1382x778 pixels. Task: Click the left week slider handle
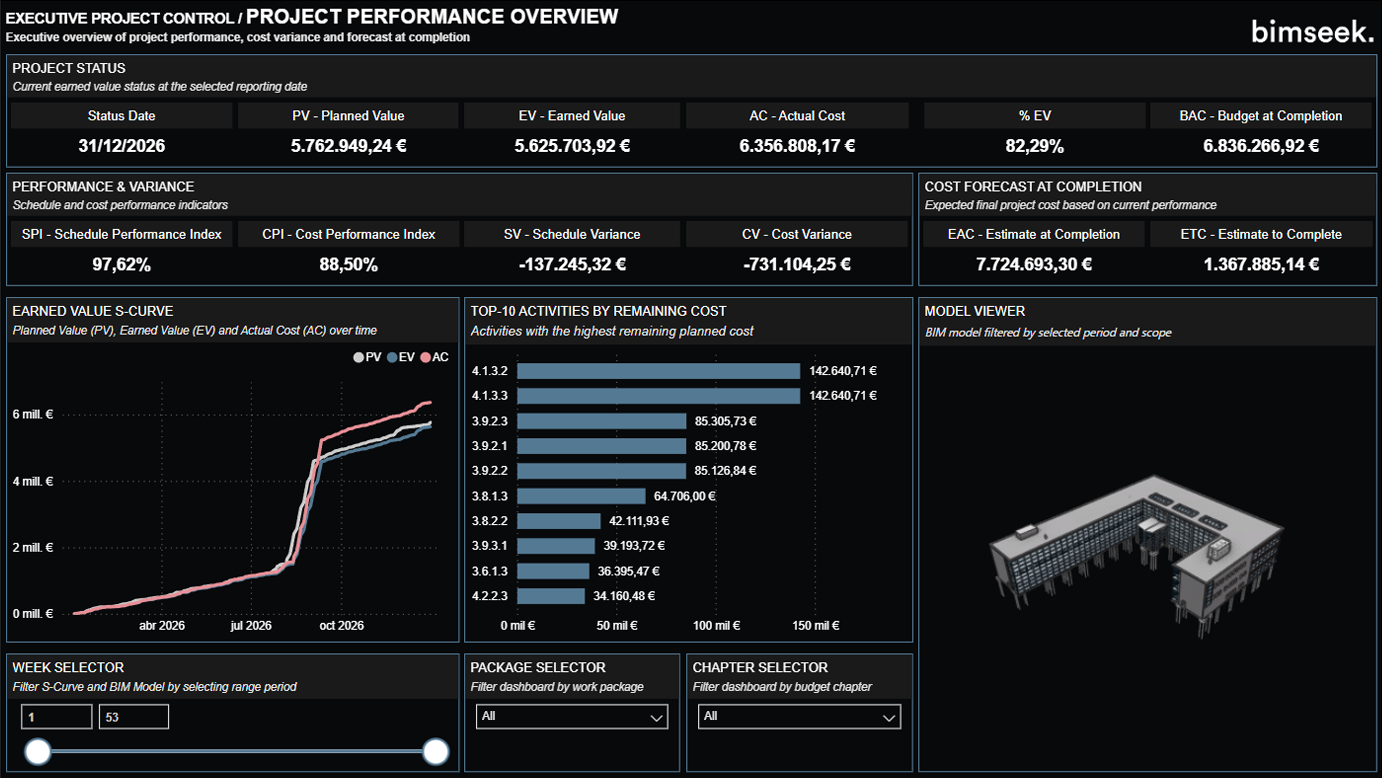click(38, 751)
